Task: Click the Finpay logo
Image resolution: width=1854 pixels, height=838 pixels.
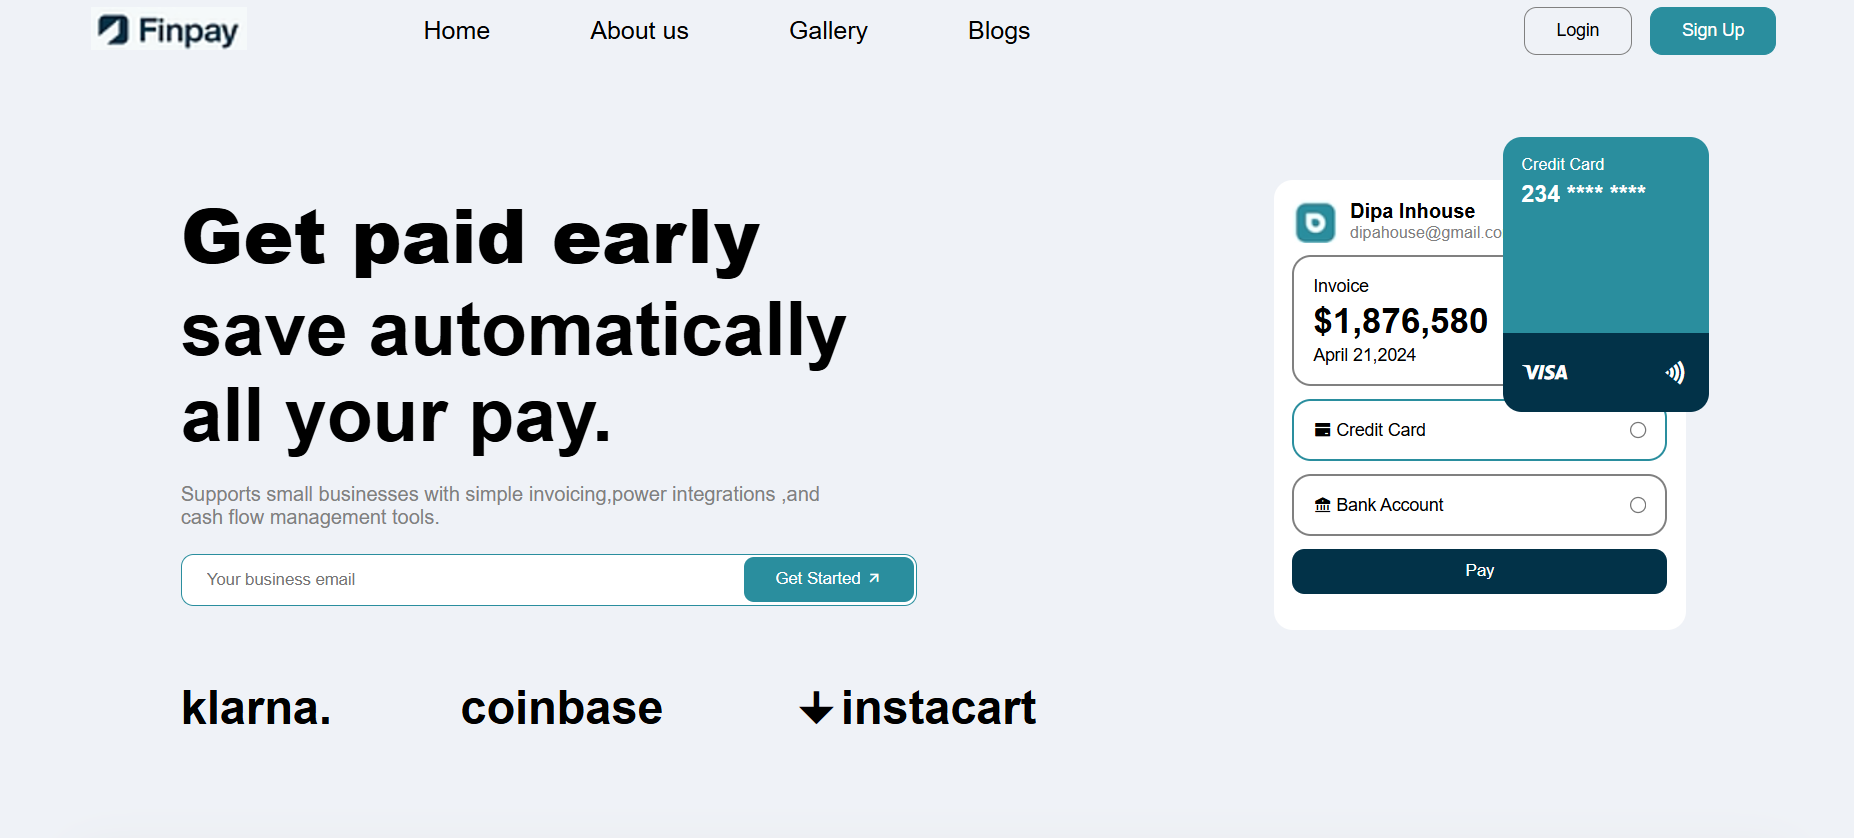Action: (168, 29)
